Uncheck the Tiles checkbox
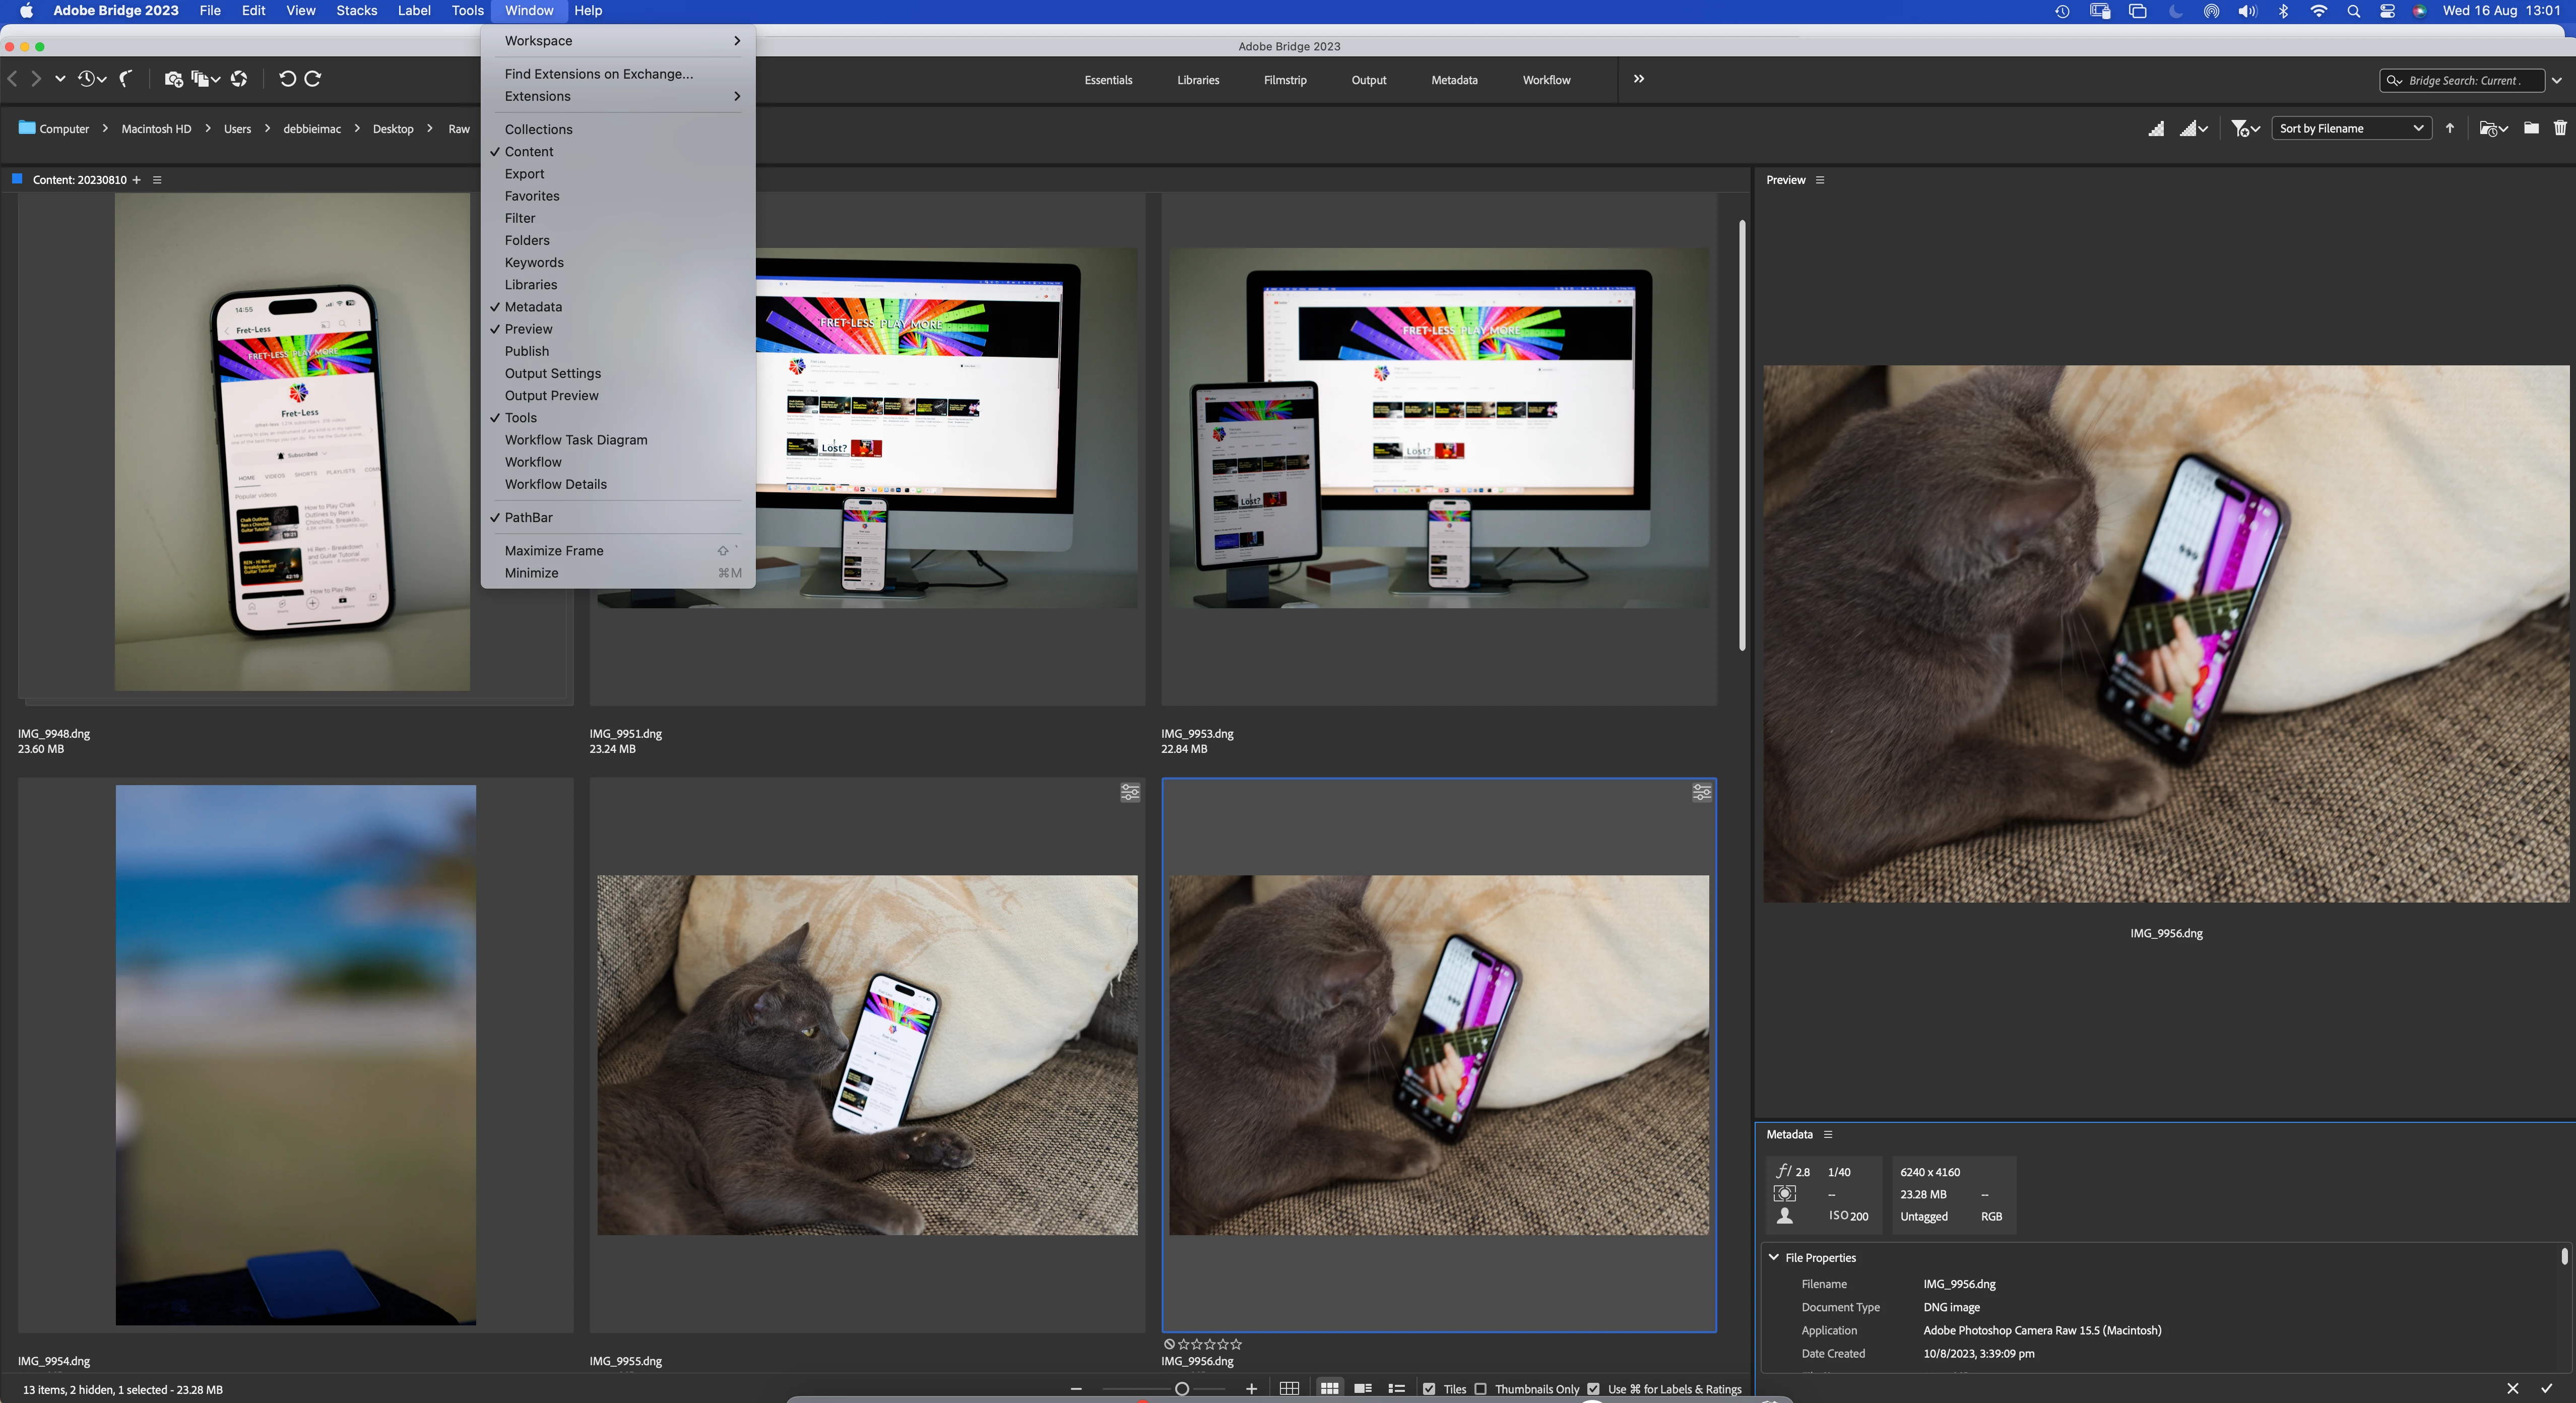This screenshot has height=1403, width=2576. pos(1429,1389)
